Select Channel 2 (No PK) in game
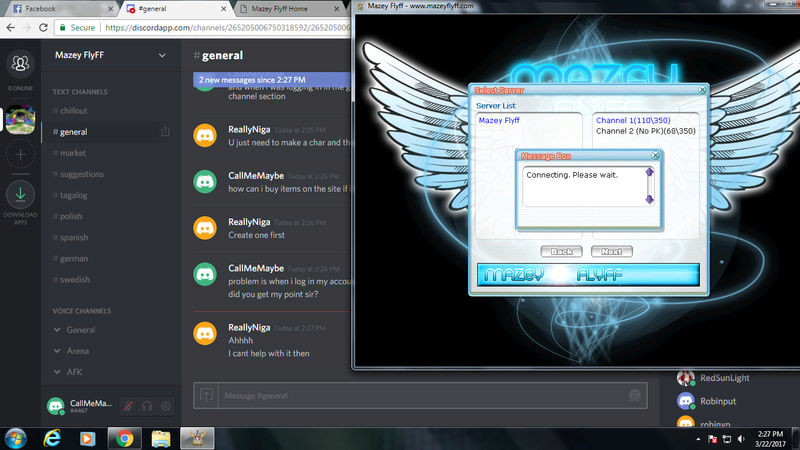This screenshot has width=800, height=450. 645,131
